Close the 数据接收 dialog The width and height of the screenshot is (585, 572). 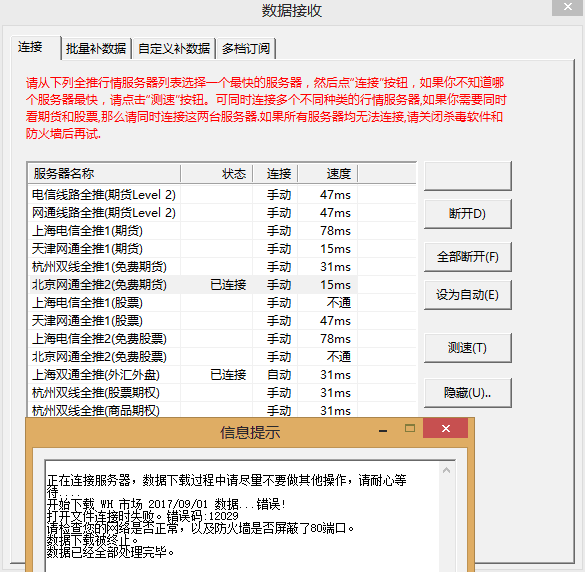point(568,7)
